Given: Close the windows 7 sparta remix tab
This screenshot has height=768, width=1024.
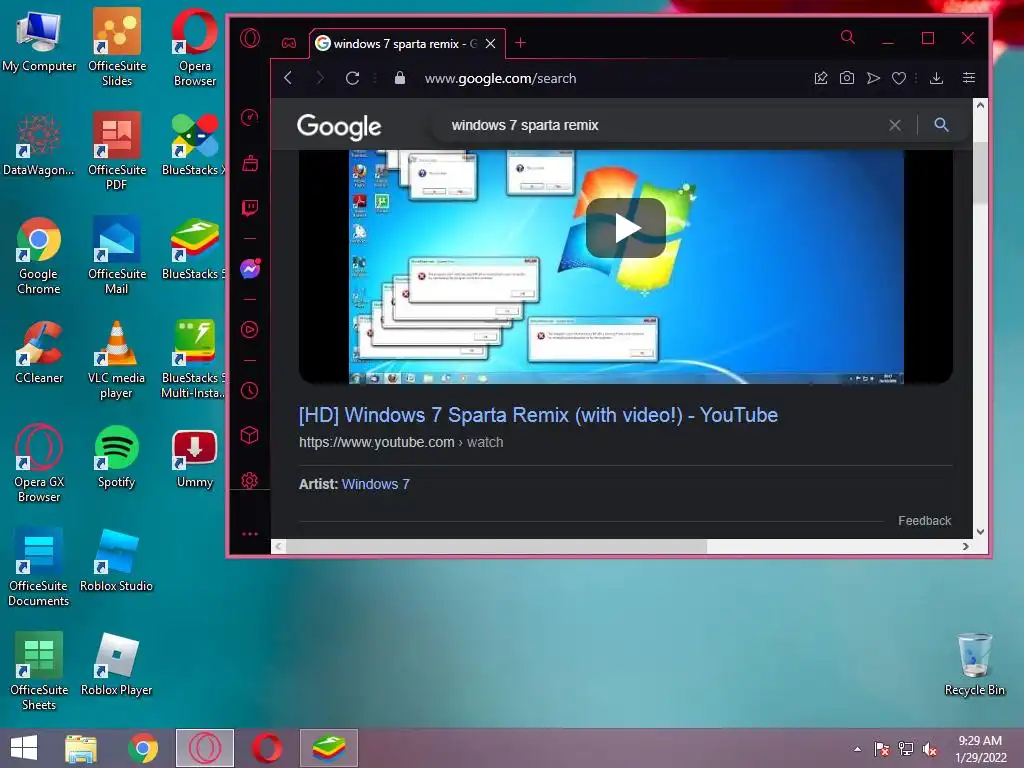Looking at the screenshot, I should click(x=490, y=44).
